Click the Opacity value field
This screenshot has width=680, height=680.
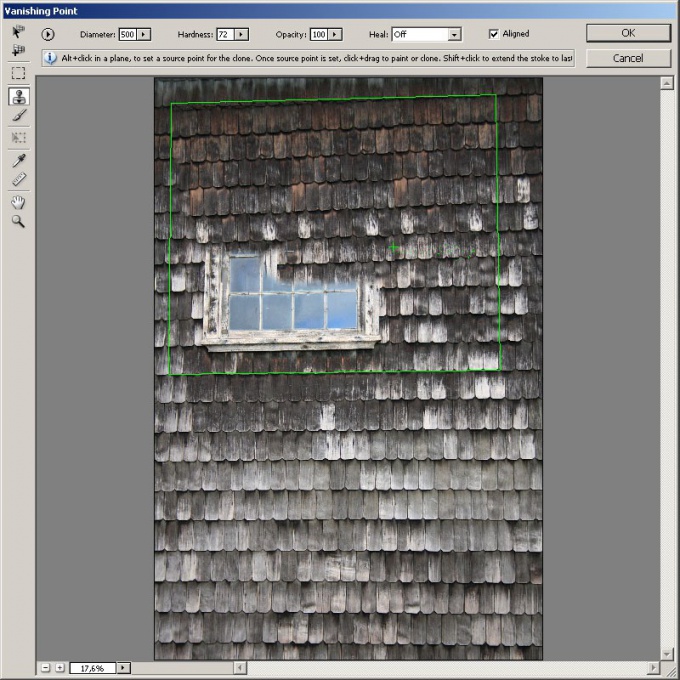pyautogui.click(x=319, y=34)
